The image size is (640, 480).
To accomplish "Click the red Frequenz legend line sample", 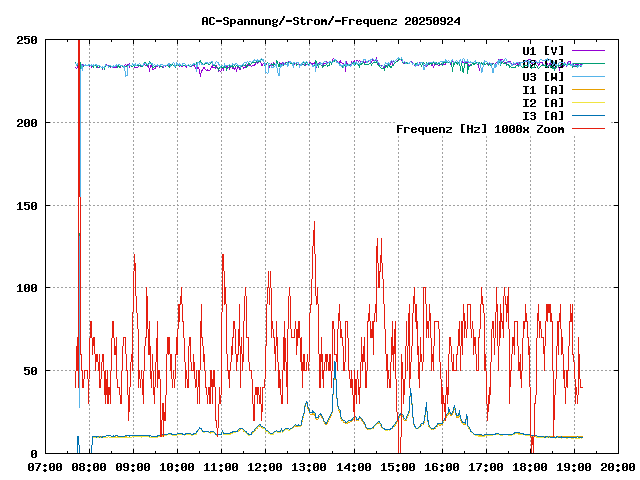I will click(589, 128).
